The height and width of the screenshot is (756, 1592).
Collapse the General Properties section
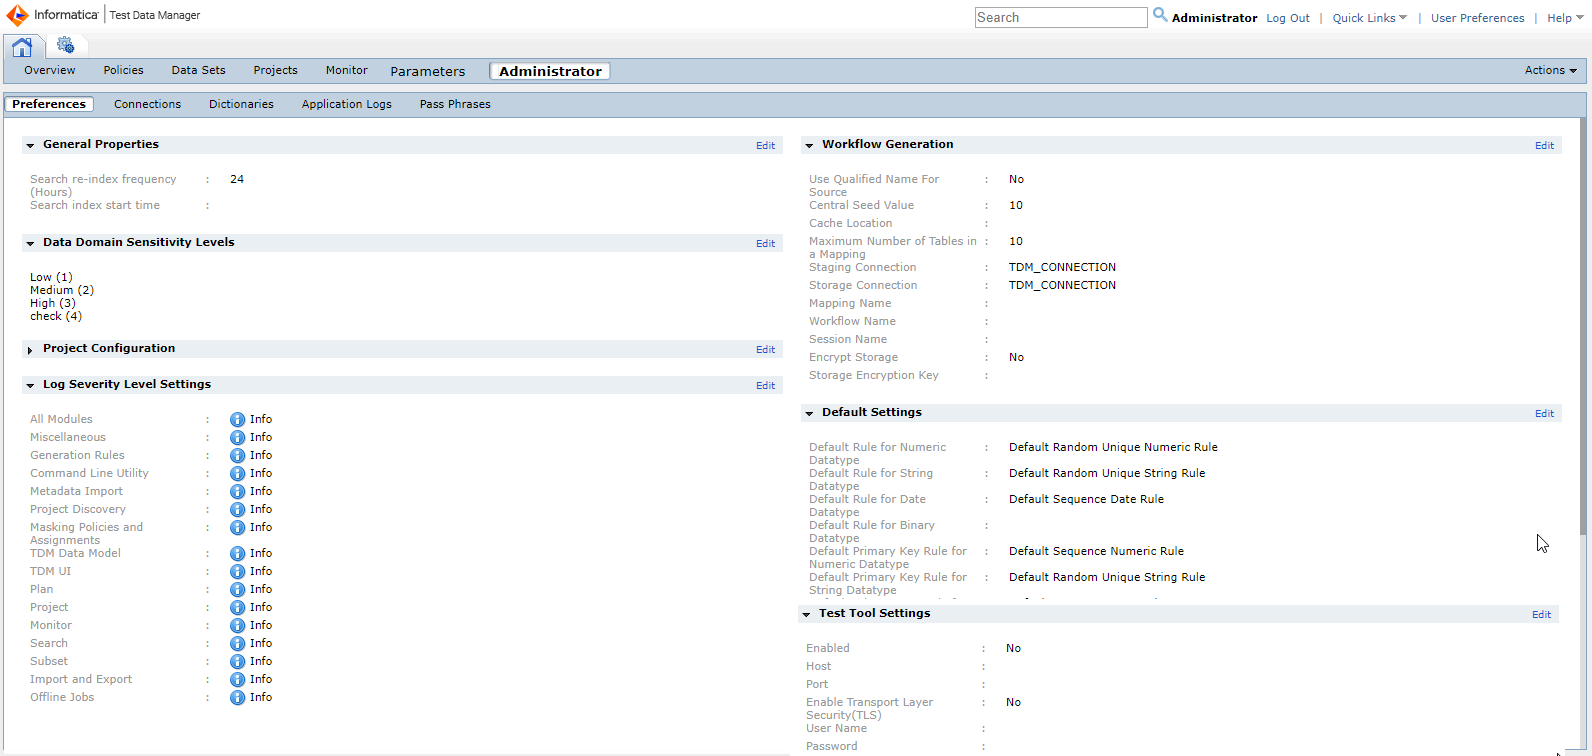(30, 146)
